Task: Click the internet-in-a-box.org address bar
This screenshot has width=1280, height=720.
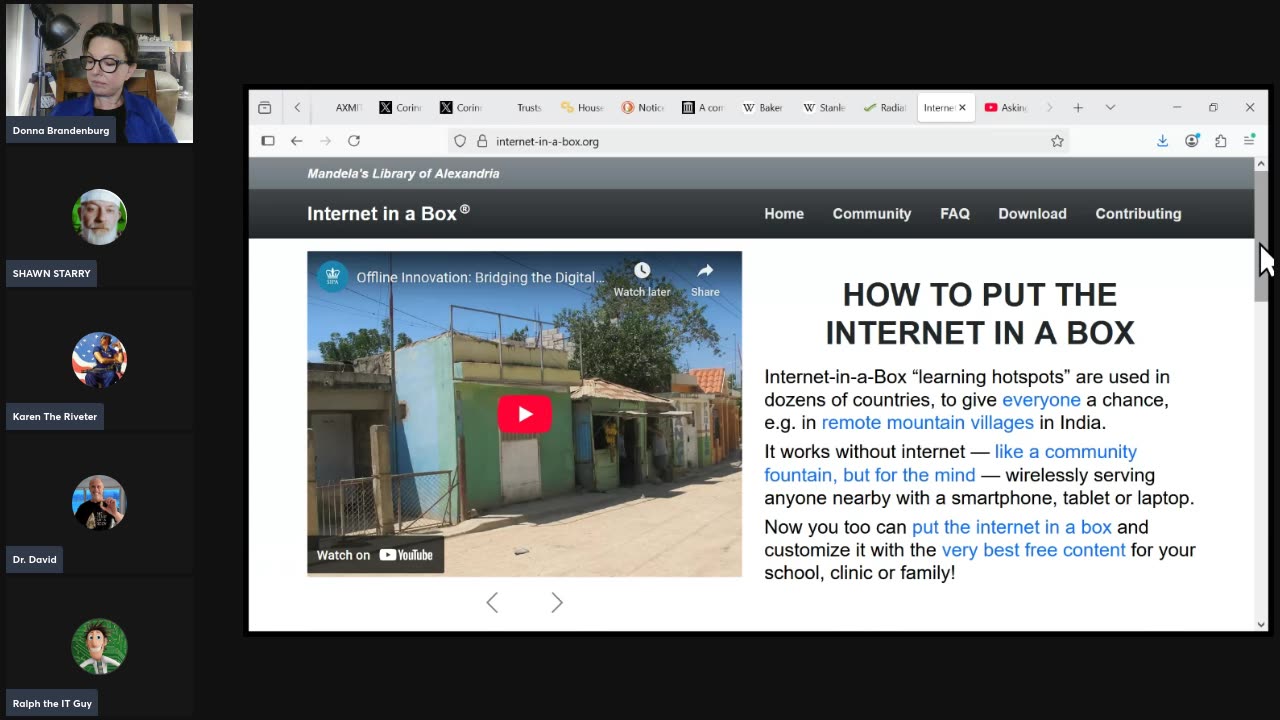Action: click(x=760, y=141)
